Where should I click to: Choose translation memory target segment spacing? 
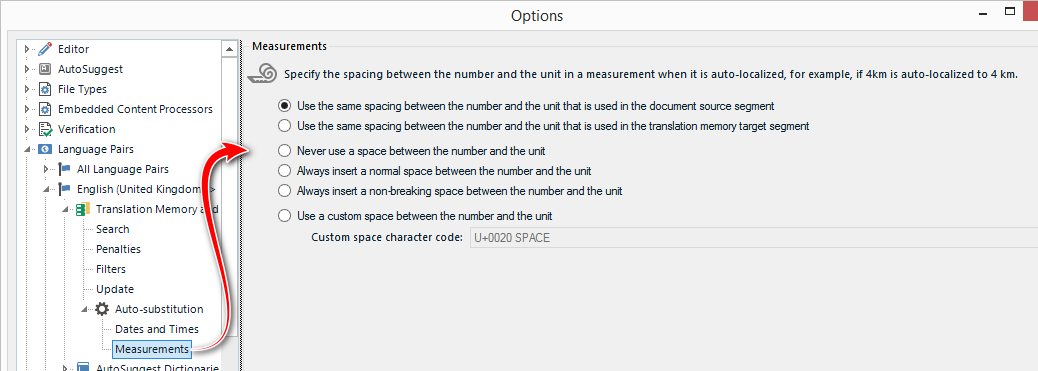click(x=284, y=125)
